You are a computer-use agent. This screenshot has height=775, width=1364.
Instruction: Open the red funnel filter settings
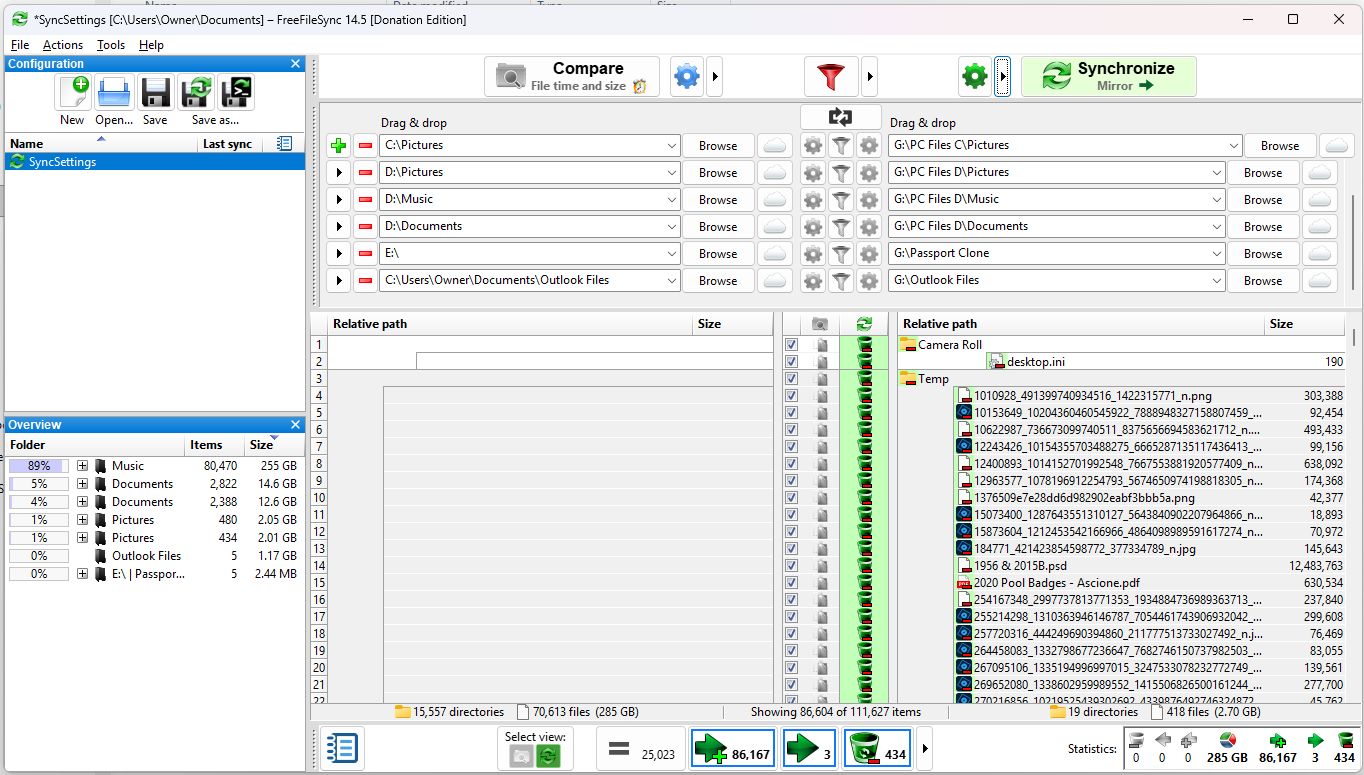[830, 77]
